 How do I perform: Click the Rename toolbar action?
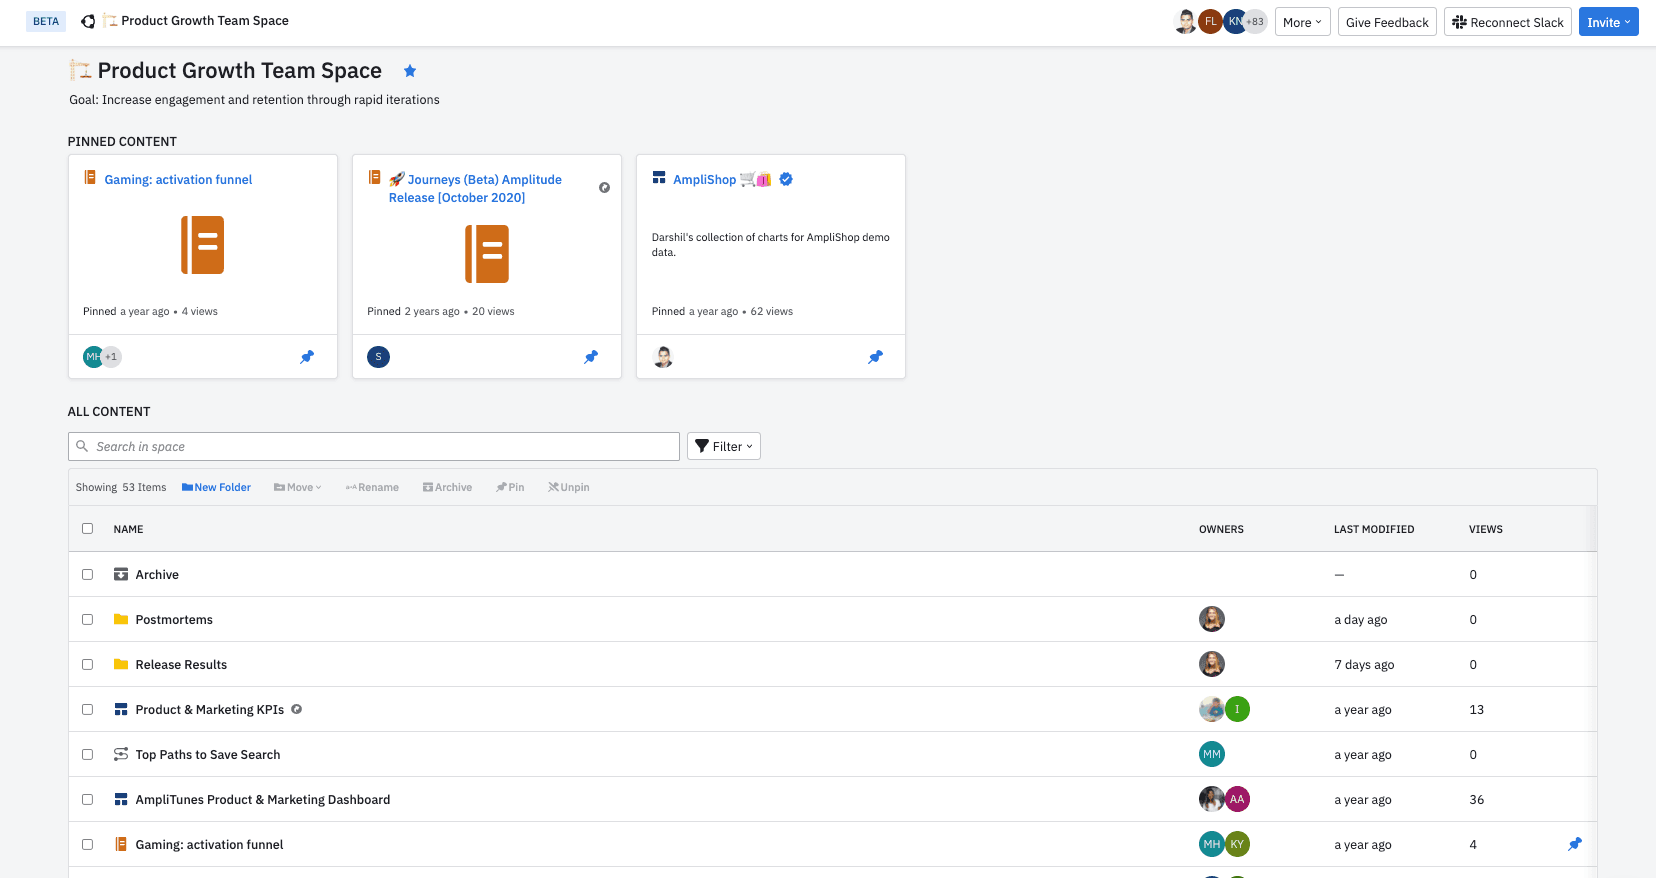point(372,487)
